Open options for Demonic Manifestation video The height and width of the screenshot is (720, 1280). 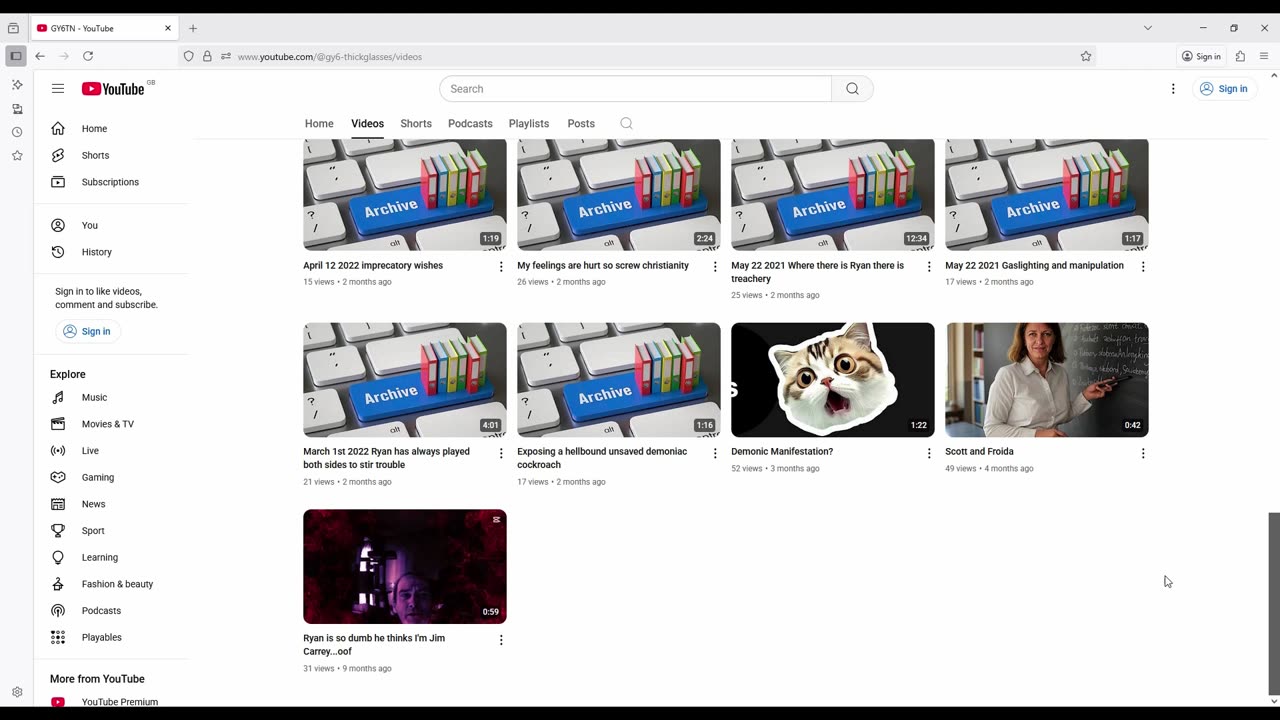[x=929, y=453]
